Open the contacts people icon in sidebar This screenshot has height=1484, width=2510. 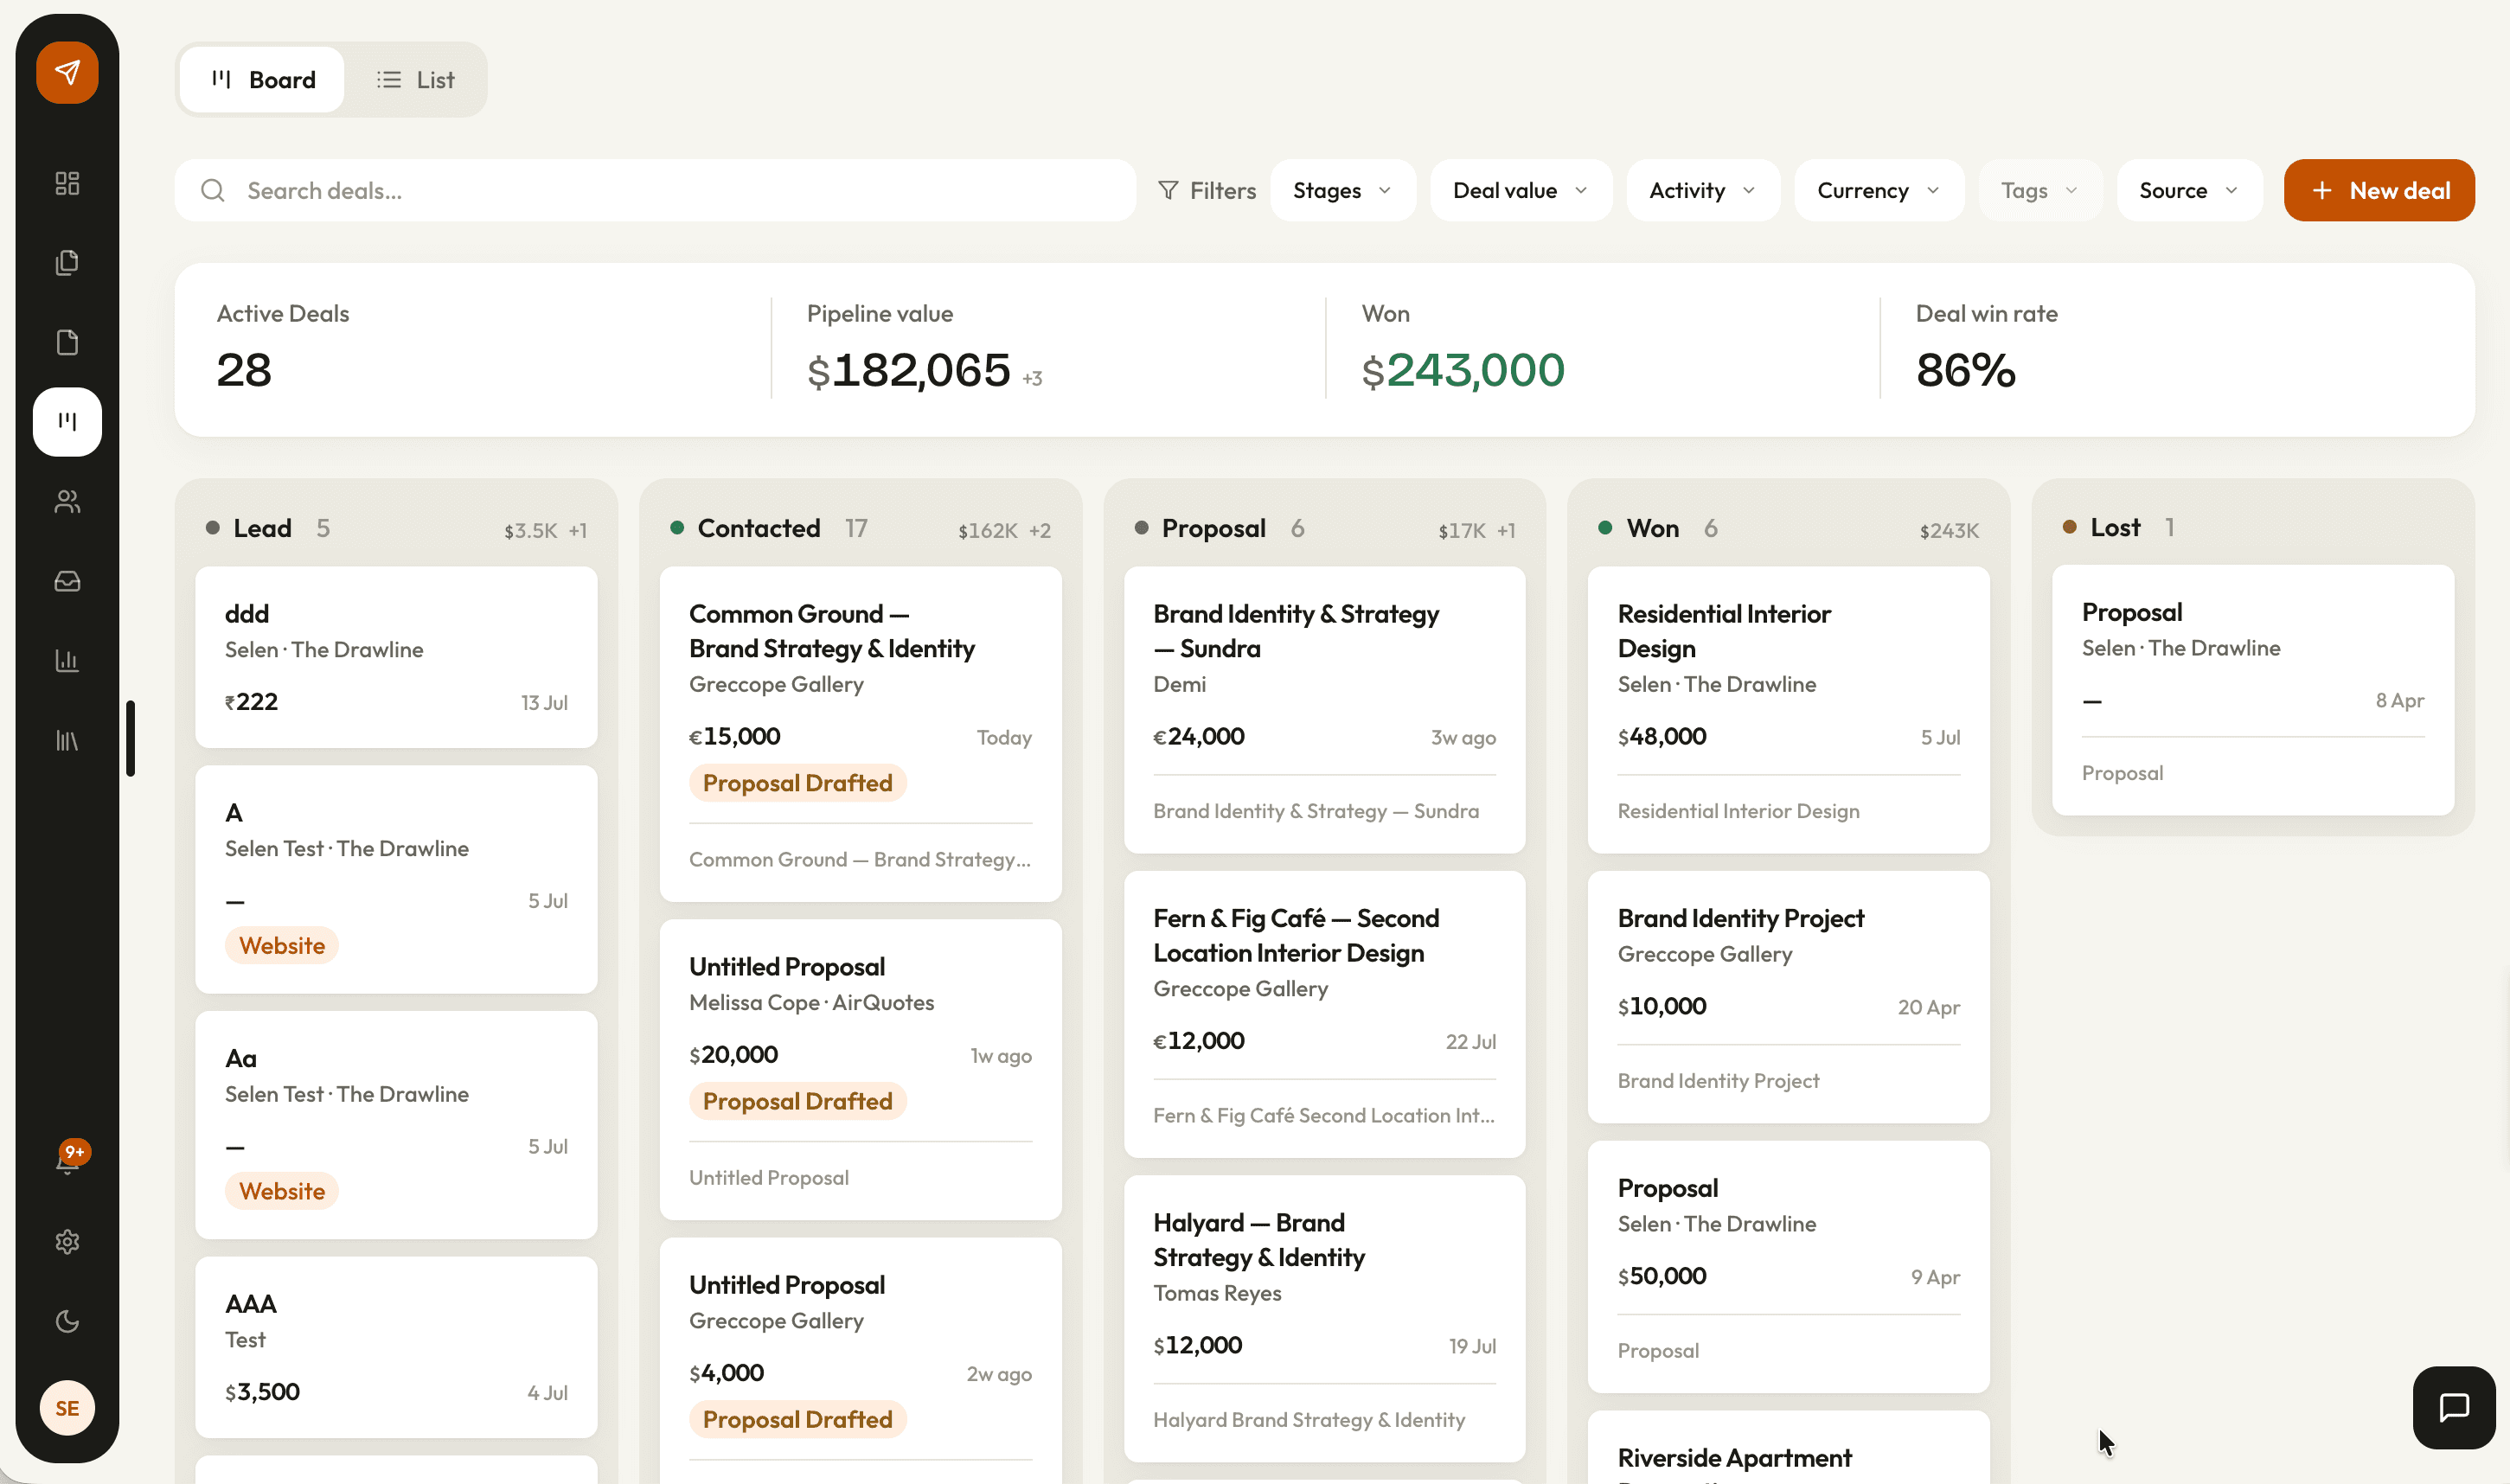pos(67,501)
